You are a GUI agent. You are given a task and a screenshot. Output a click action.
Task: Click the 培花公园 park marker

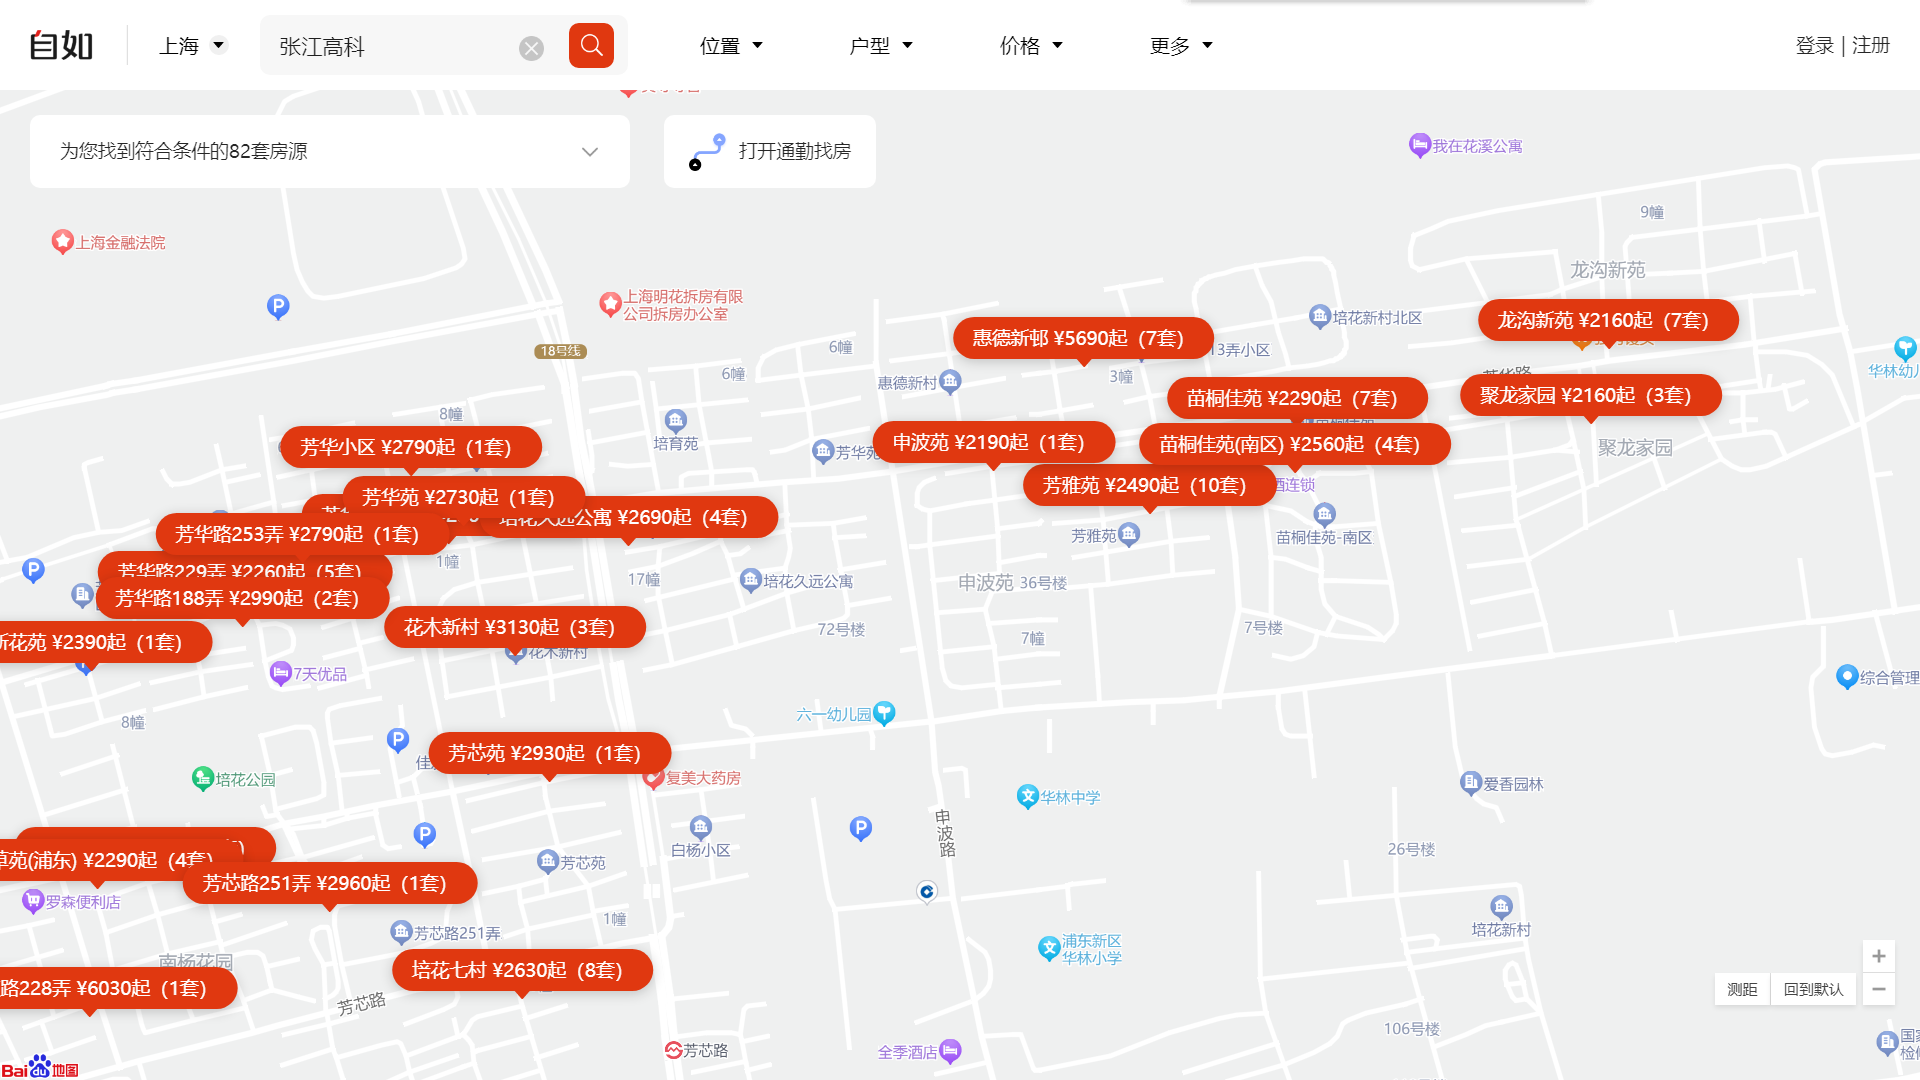(203, 778)
